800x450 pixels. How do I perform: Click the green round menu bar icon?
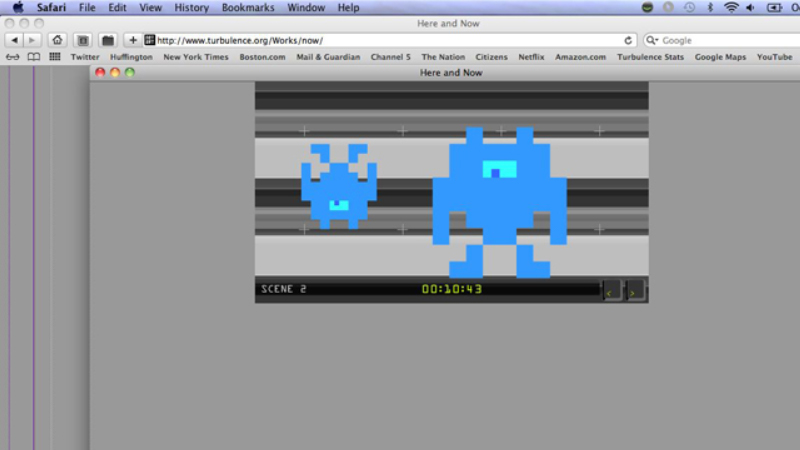647,8
